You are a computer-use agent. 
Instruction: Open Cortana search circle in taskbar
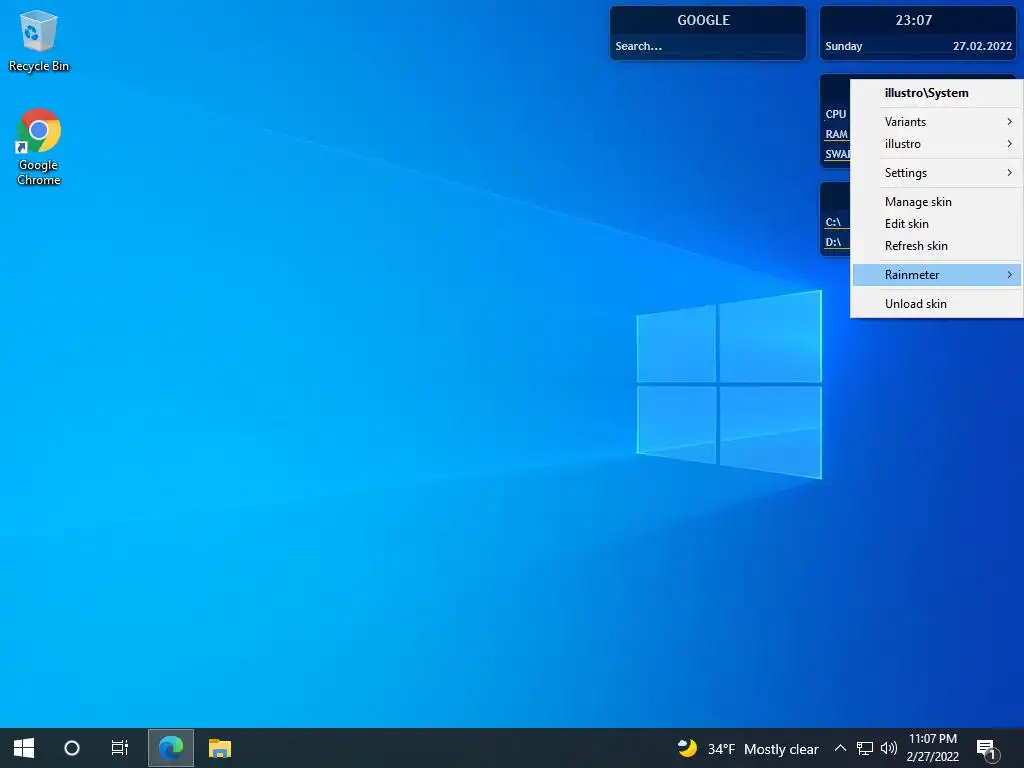pos(72,748)
